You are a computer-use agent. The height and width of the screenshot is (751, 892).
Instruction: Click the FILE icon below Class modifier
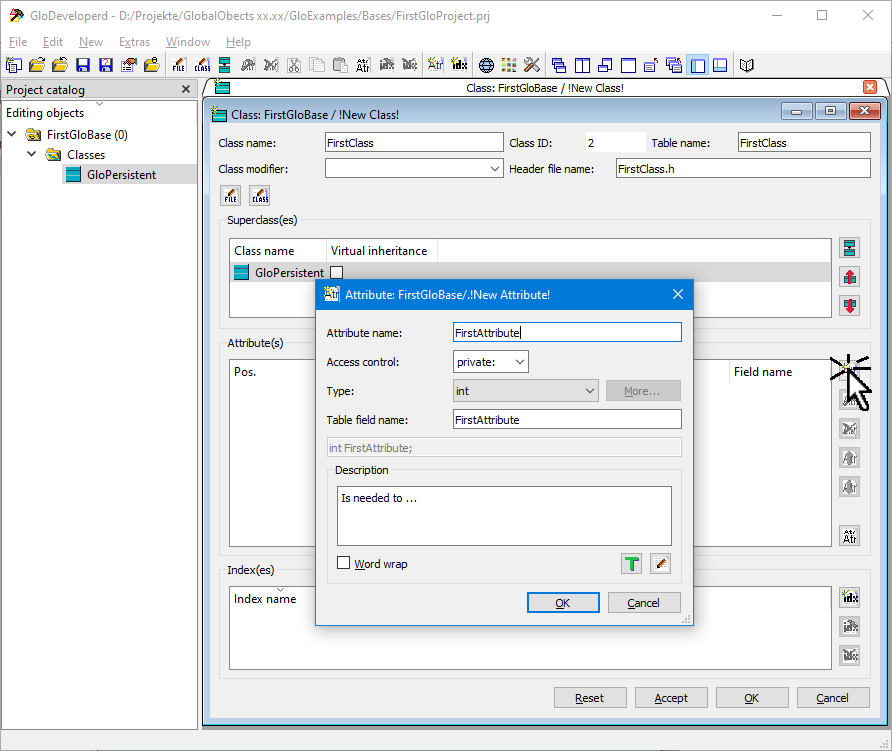click(231, 195)
